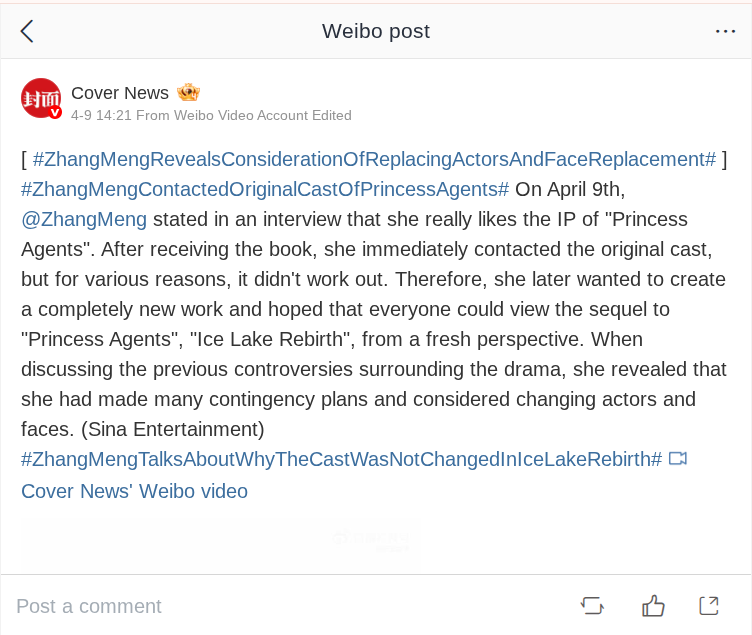Share the post externally
752x635 pixels.
tap(709, 605)
